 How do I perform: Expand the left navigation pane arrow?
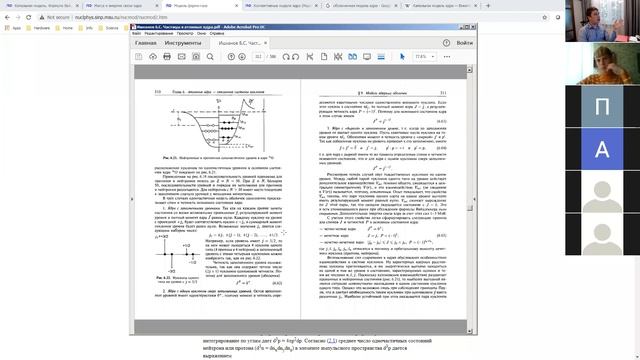132,199
